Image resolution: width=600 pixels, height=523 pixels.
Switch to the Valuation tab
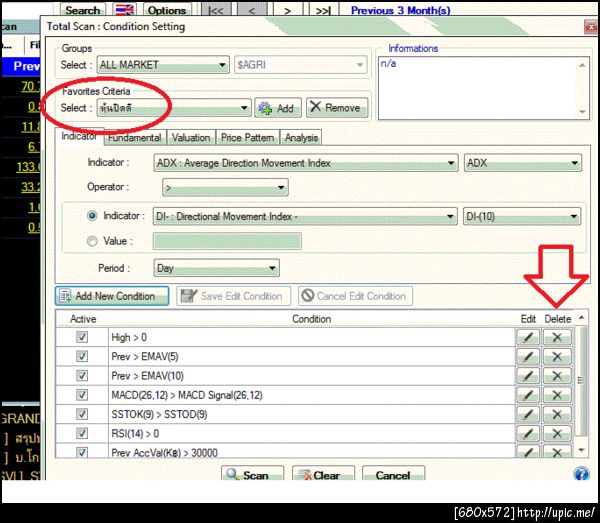pos(191,138)
